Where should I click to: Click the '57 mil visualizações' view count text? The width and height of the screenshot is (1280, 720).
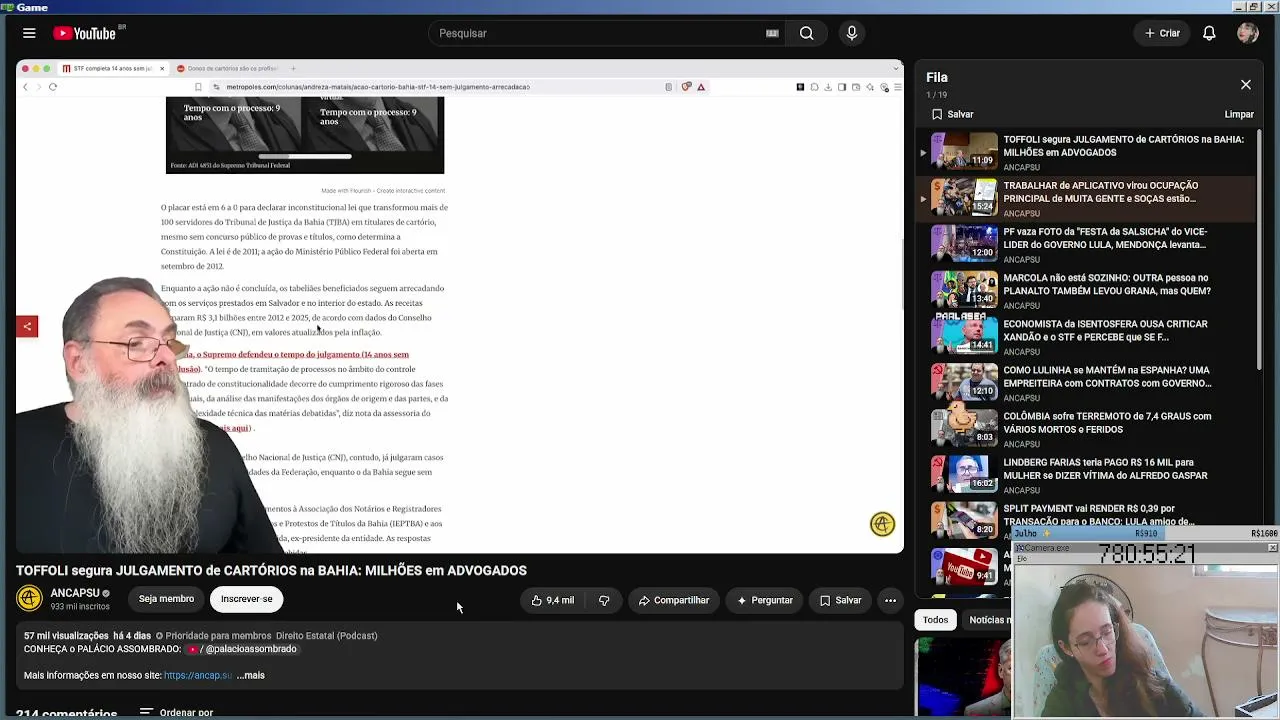(x=66, y=636)
